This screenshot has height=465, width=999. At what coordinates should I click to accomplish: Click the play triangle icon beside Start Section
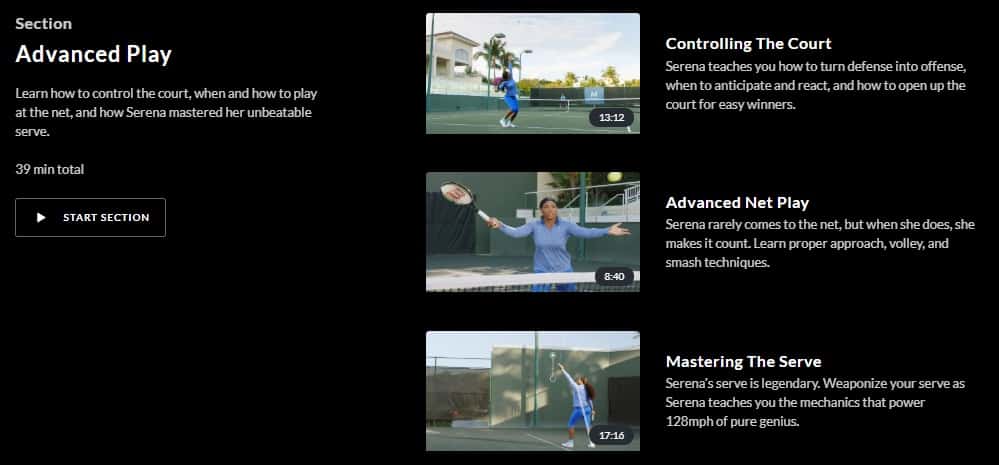[41, 218]
